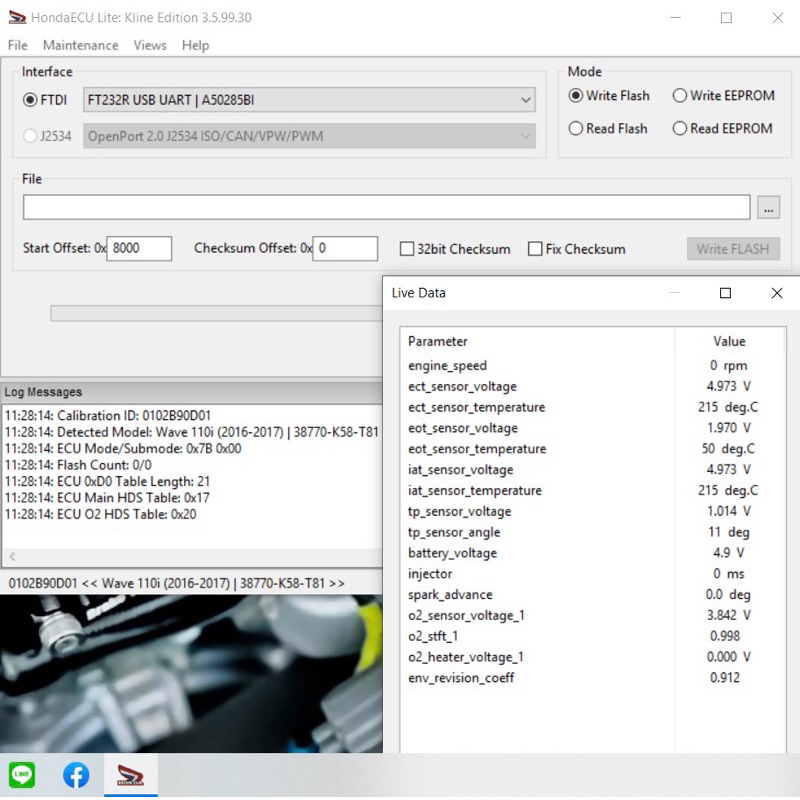The image size is (800, 800).
Task: Click the Write FLASH button
Action: (733, 249)
